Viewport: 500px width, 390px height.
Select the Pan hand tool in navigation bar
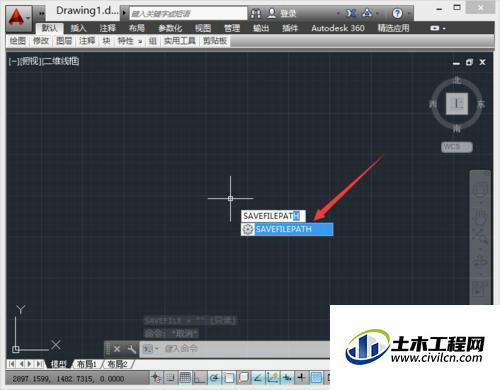pos(480,216)
